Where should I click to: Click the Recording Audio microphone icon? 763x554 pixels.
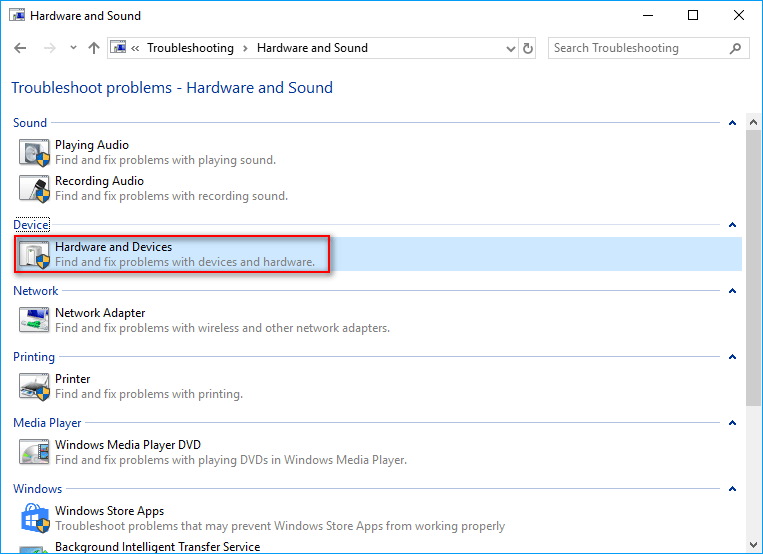point(34,188)
